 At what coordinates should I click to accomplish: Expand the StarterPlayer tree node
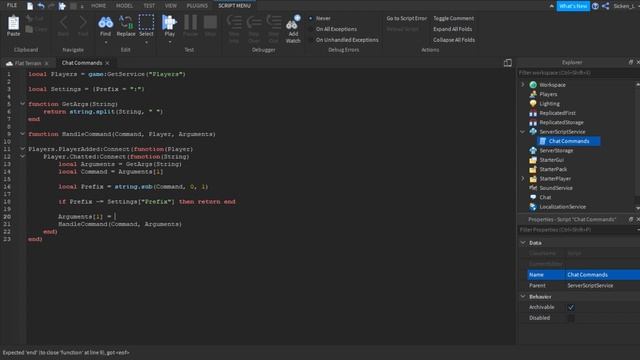523,179
